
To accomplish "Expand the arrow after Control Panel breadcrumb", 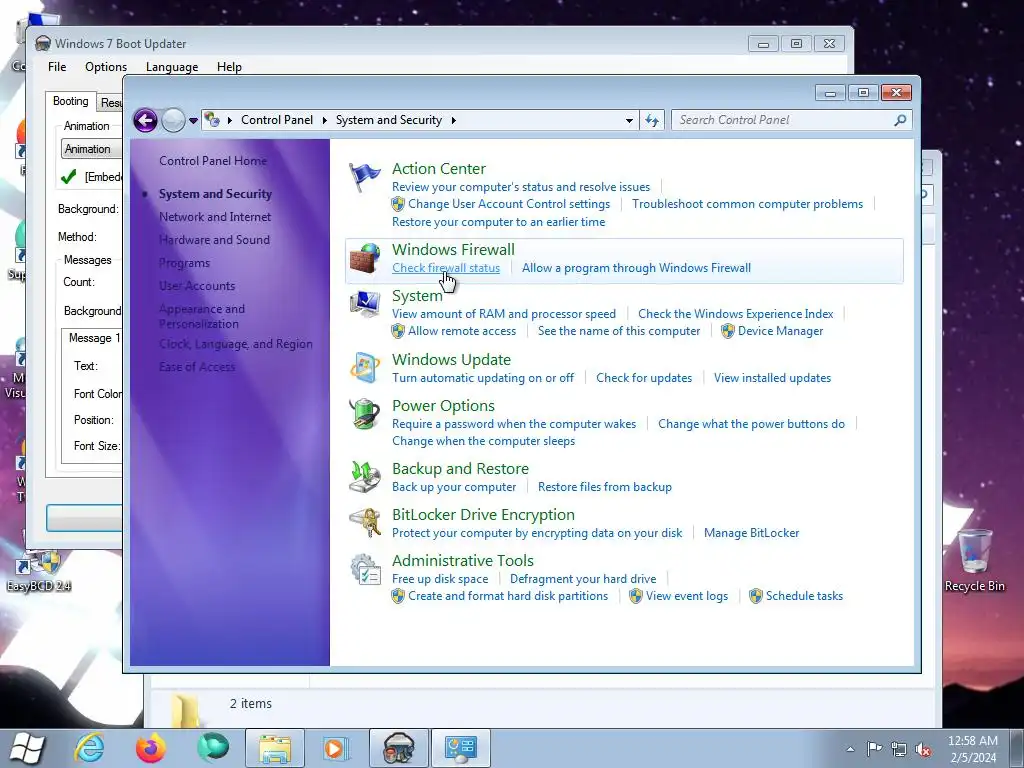I will click(x=325, y=120).
